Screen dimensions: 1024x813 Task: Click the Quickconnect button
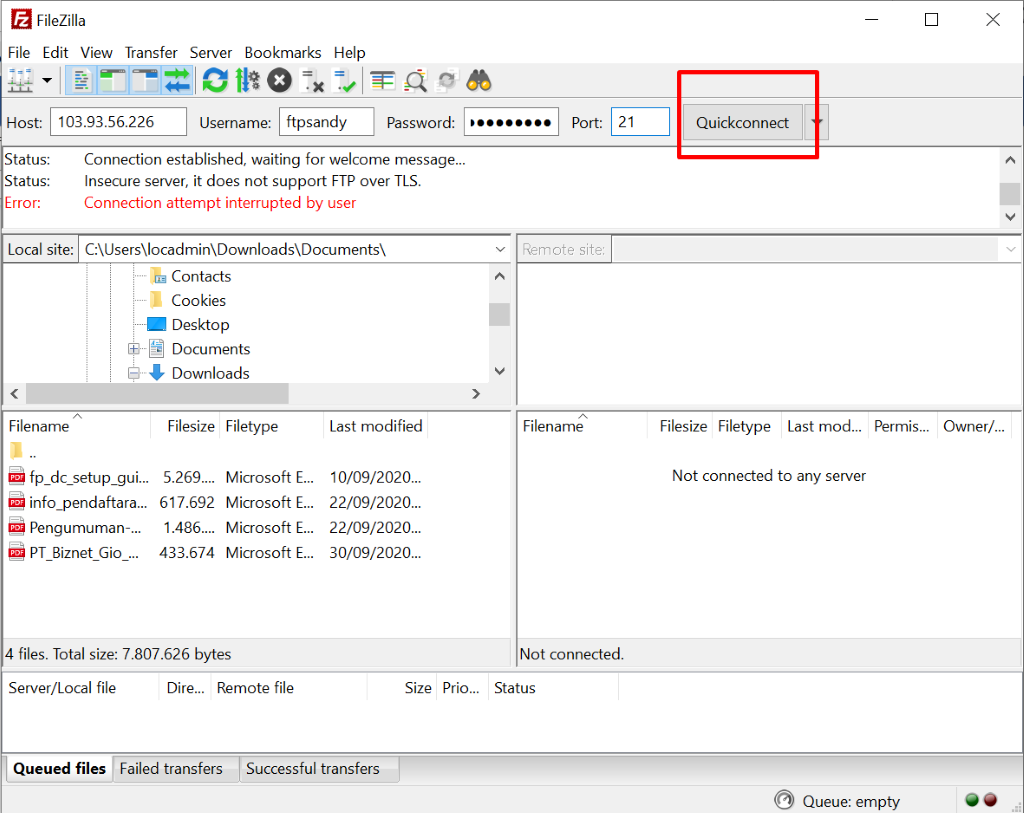[x=743, y=122]
